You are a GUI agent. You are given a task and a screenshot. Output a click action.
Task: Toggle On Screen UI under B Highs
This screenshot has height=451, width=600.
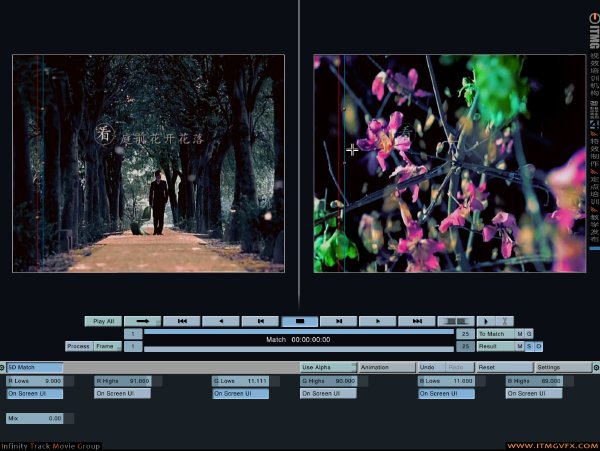[x=534, y=394]
